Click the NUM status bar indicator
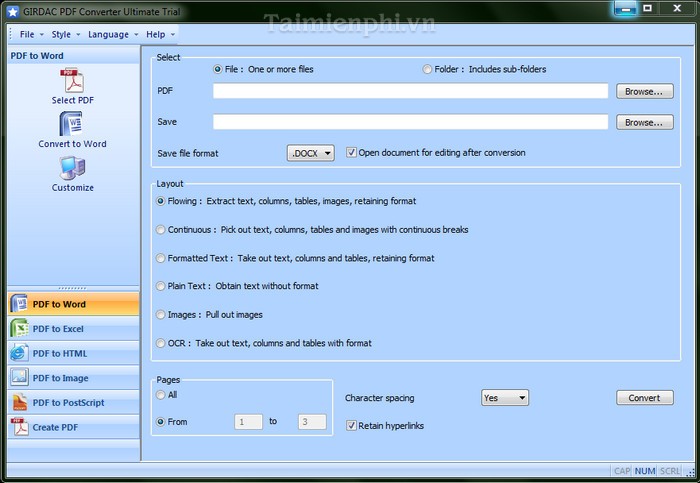700x483 pixels. coord(645,471)
